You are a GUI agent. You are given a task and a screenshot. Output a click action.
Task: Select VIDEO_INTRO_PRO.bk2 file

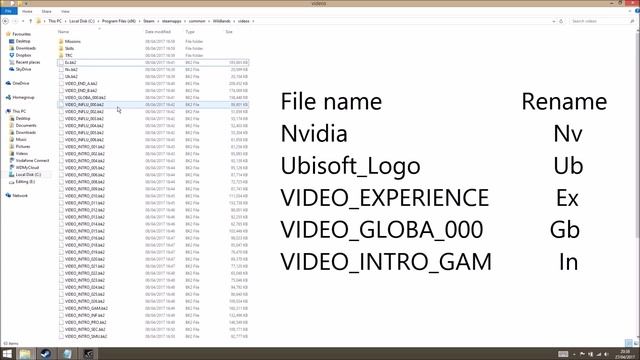153,322
